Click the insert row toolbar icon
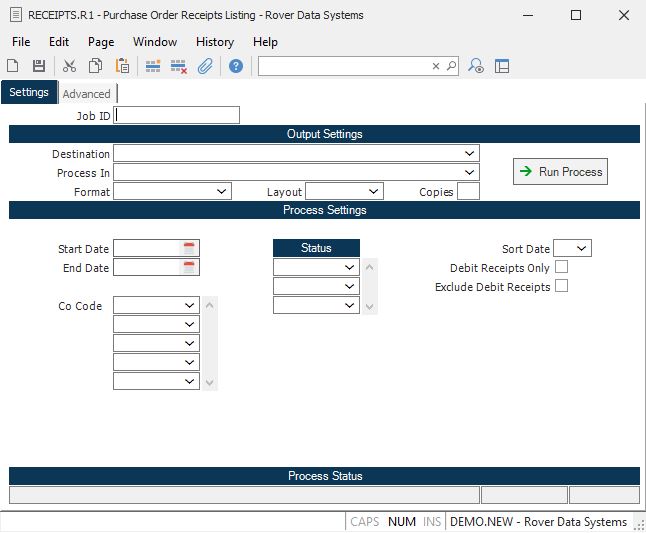The width and height of the screenshot is (646, 533). (153, 66)
